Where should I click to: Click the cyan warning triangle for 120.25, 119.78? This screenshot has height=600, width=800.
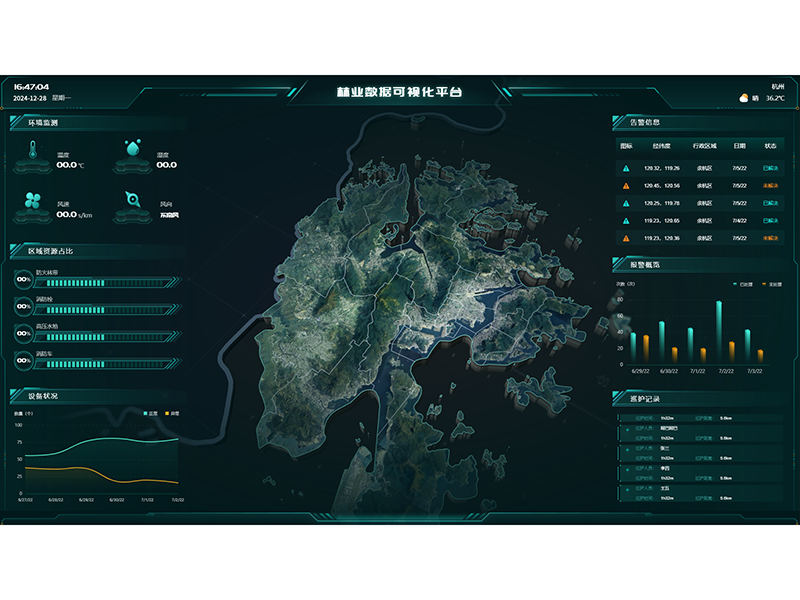[x=626, y=204]
